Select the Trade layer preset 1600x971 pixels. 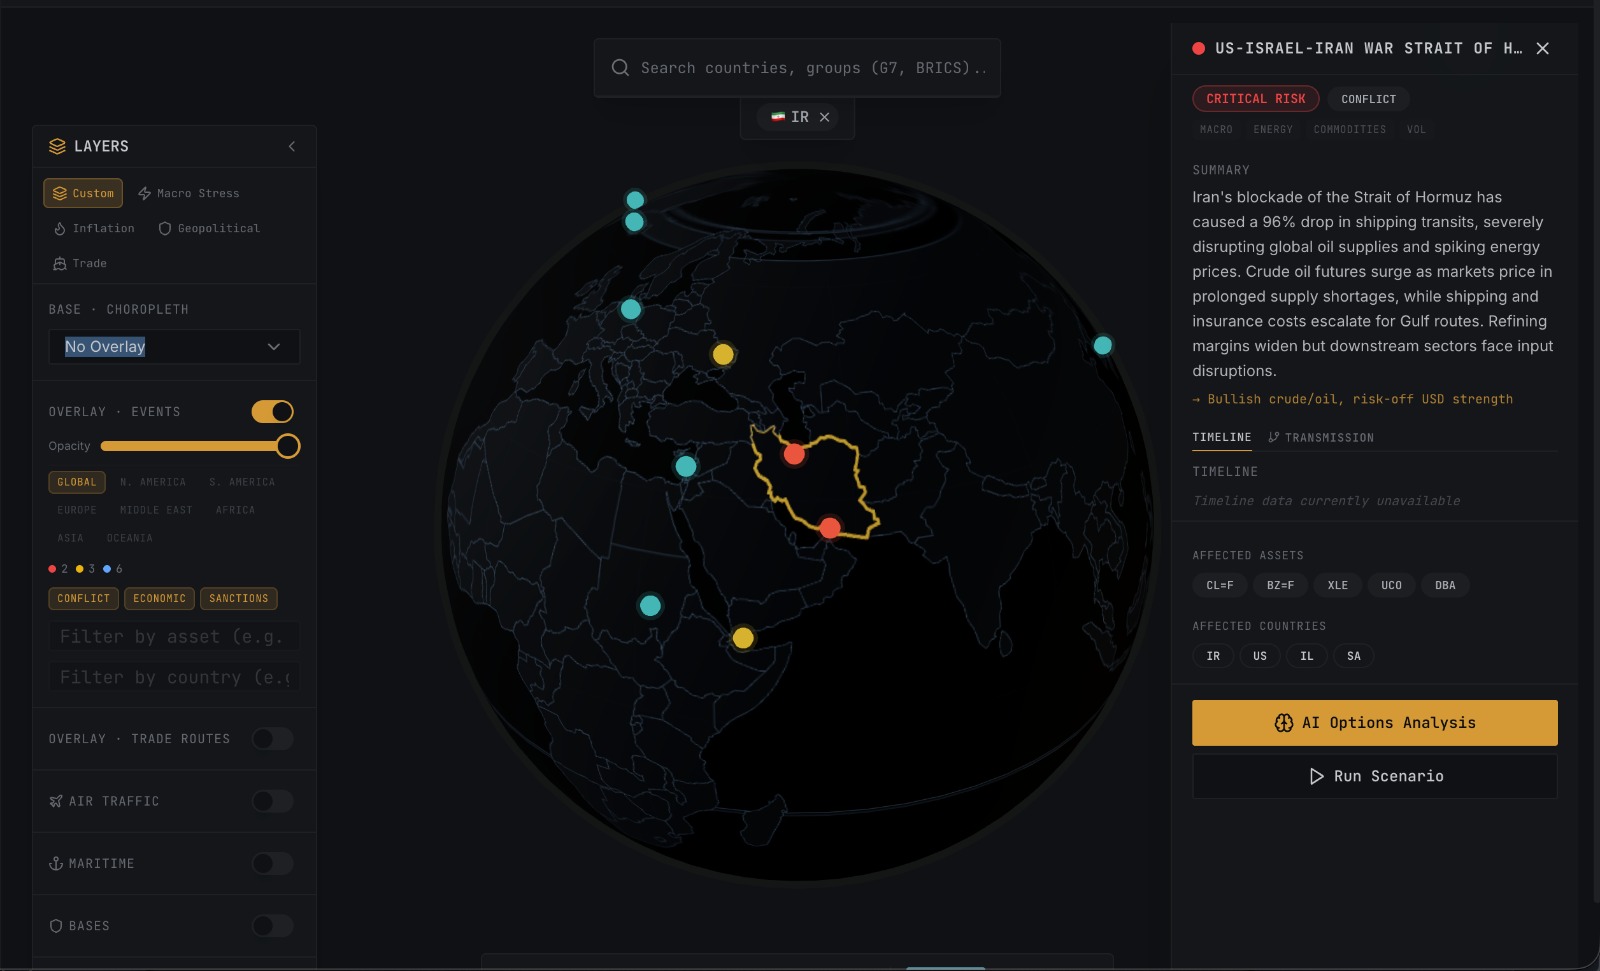coord(80,264)
